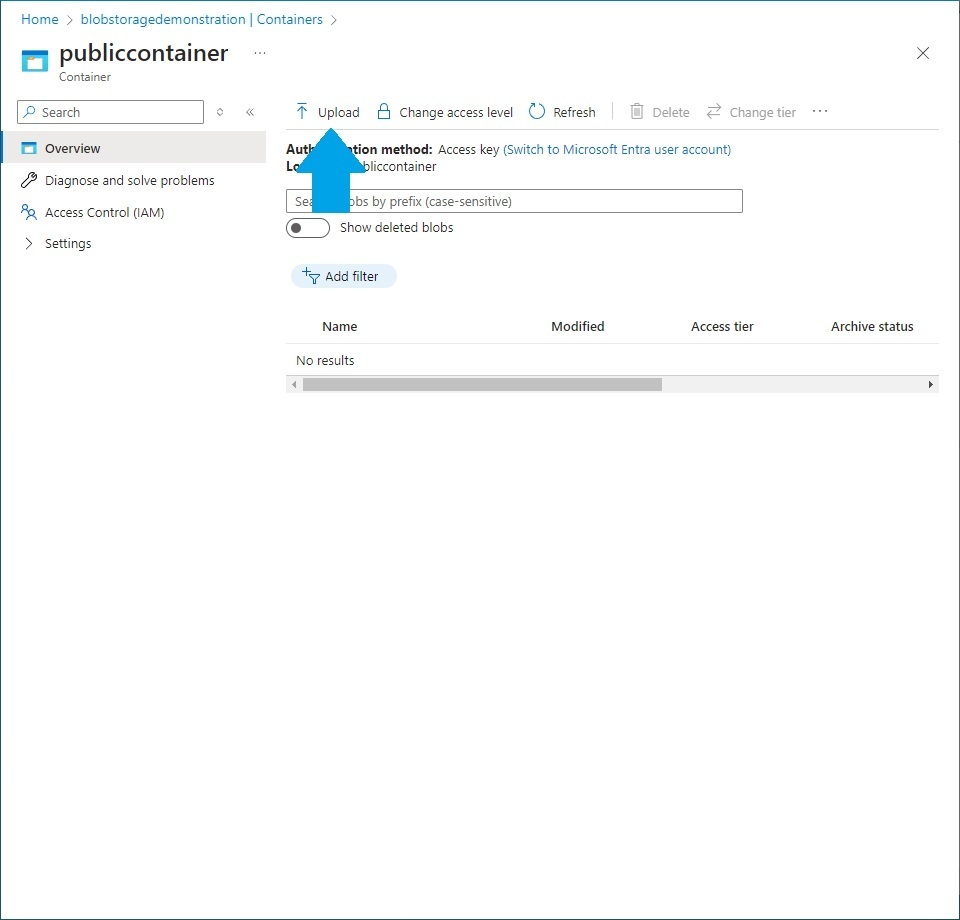Click the circular Refresh icon
Viewport: 960px width, 920px height.
537,111
